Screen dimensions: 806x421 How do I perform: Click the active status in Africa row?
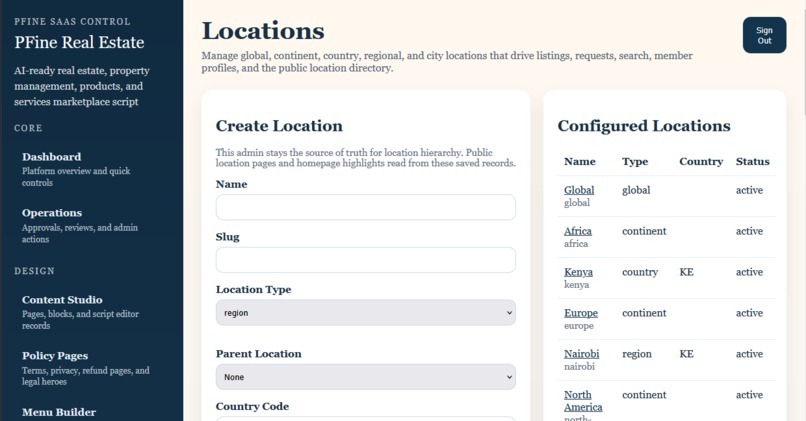[749, 231]
